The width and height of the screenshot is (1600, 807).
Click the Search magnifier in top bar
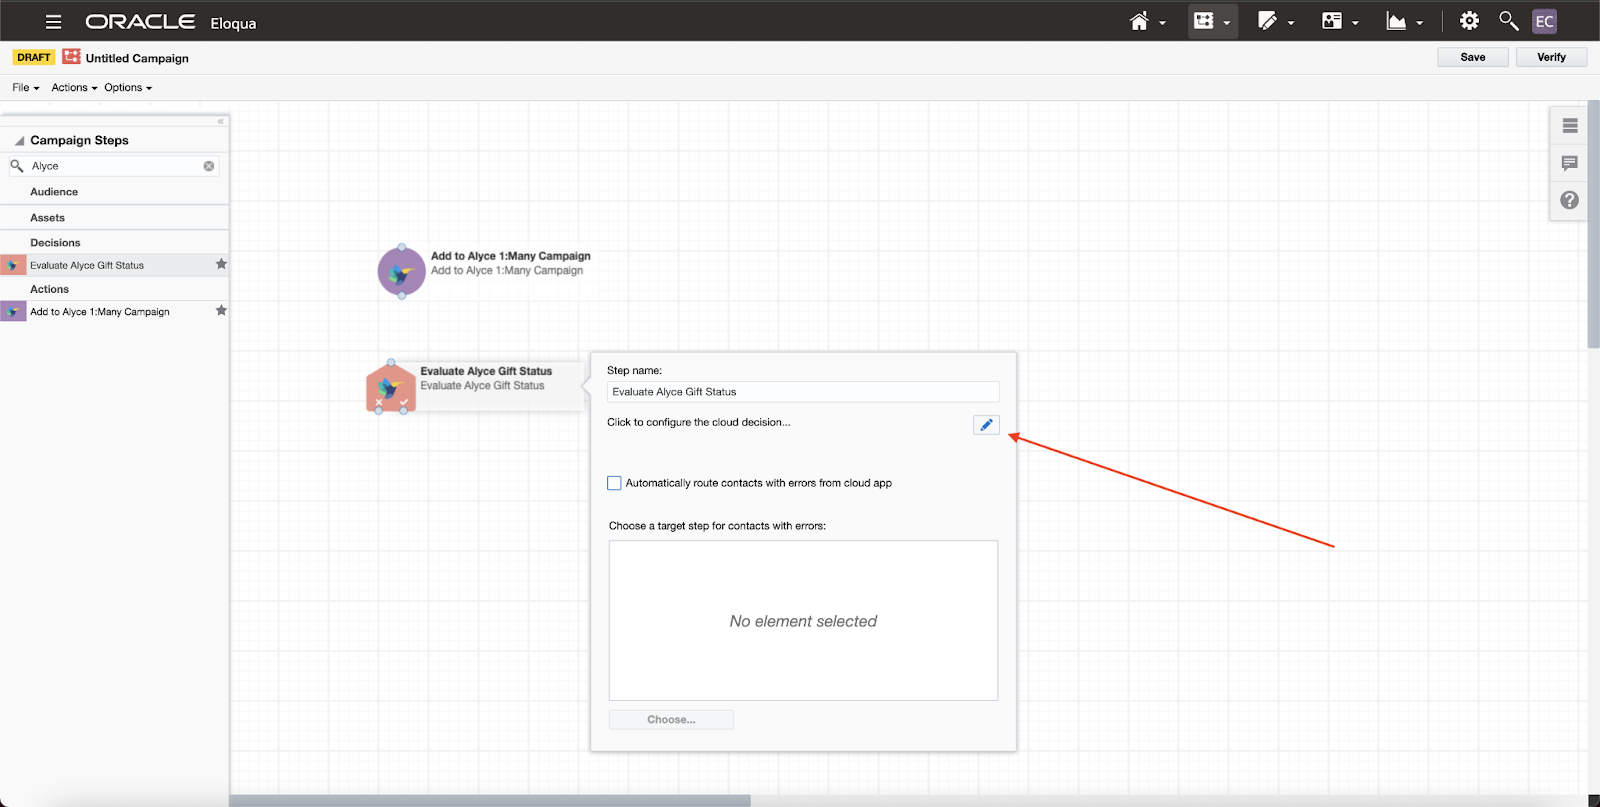point(1508,20)
